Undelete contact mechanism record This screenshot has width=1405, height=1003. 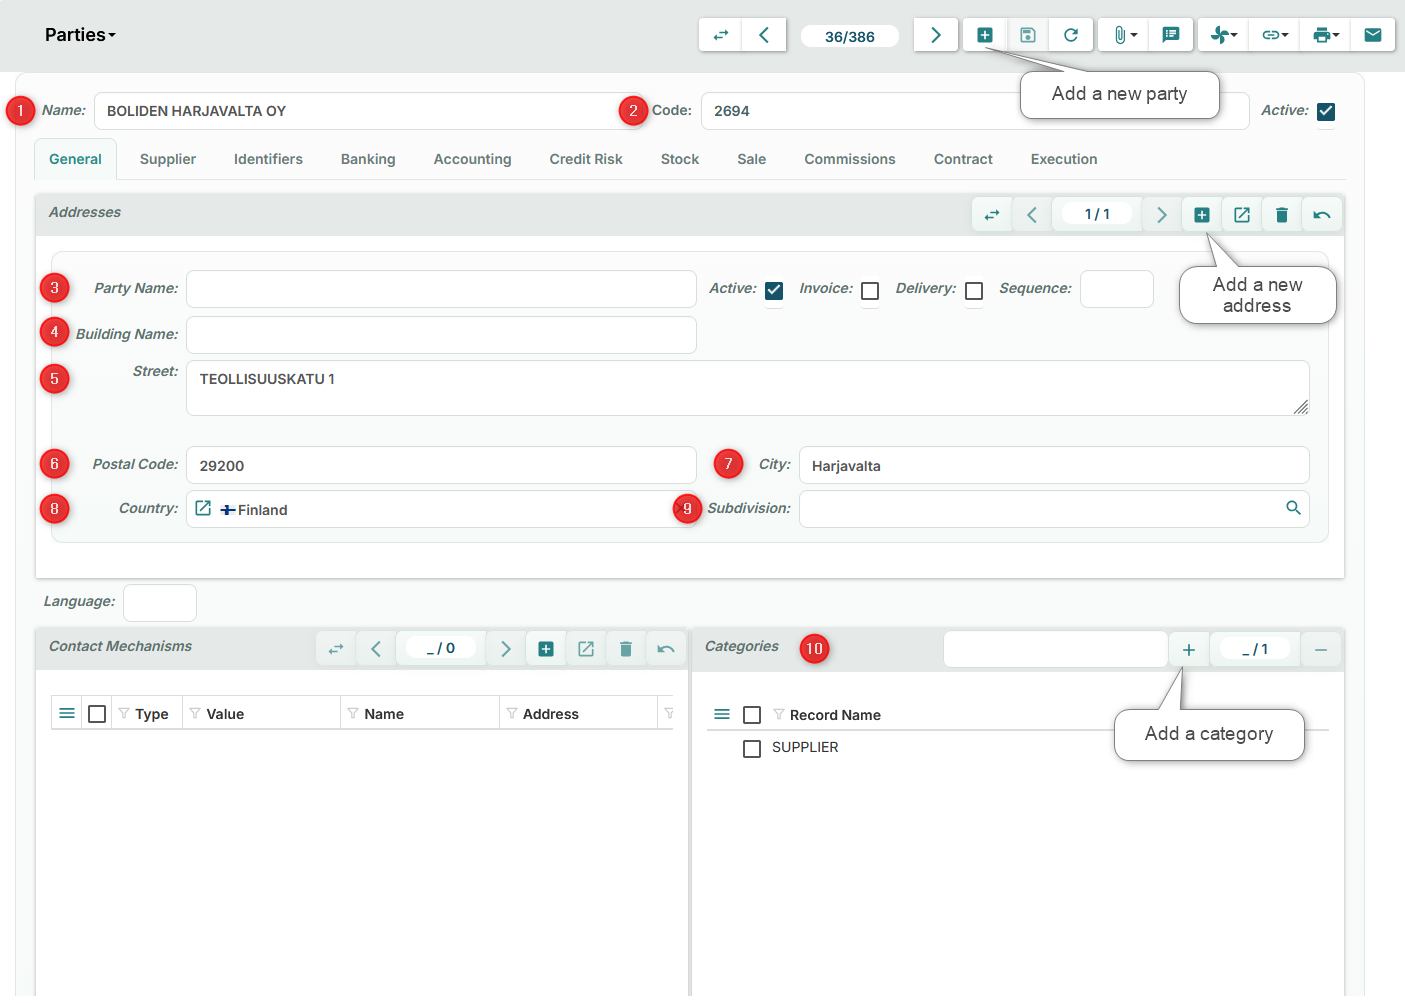(x=666, y=649)
